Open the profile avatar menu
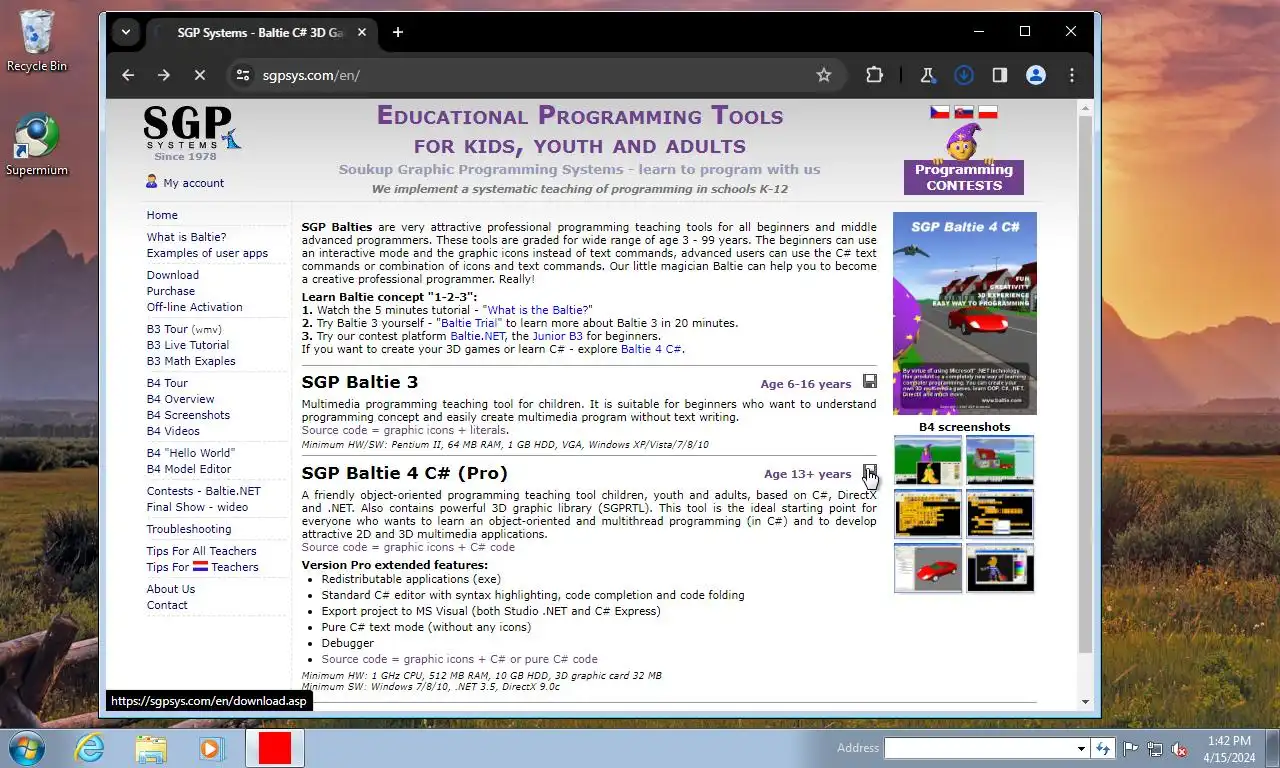The height and width of the screenshot is (768, 1280). [1035, 75]
